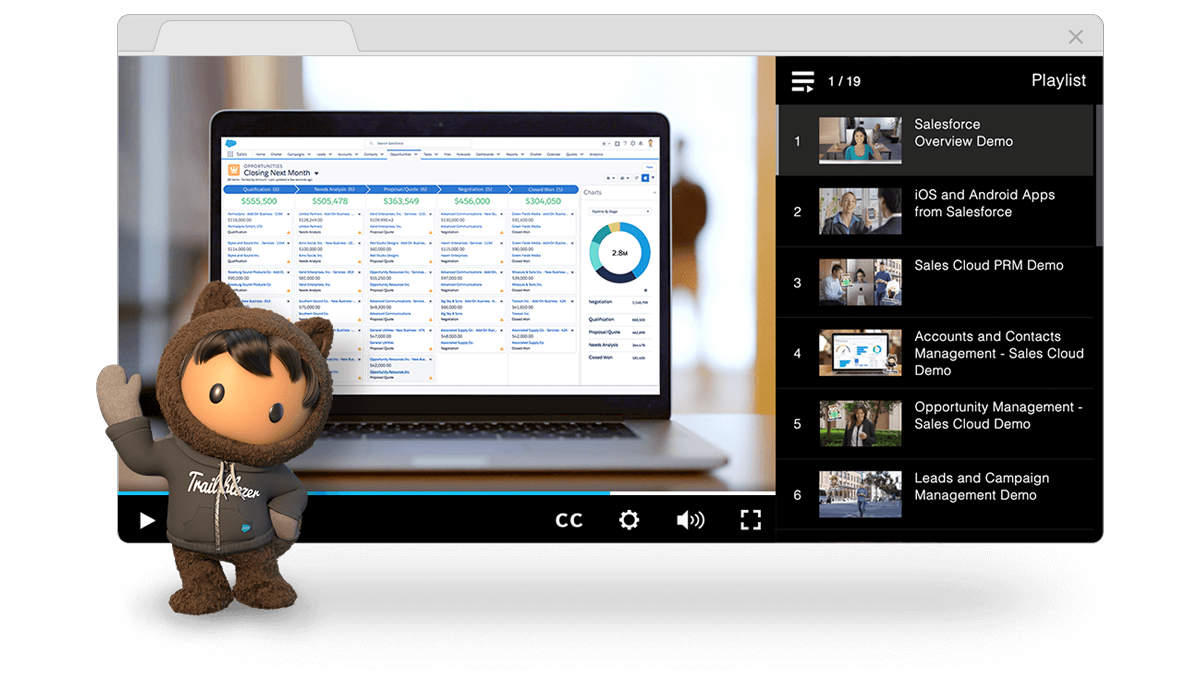Click the Charts panel heading

[593, 192]
